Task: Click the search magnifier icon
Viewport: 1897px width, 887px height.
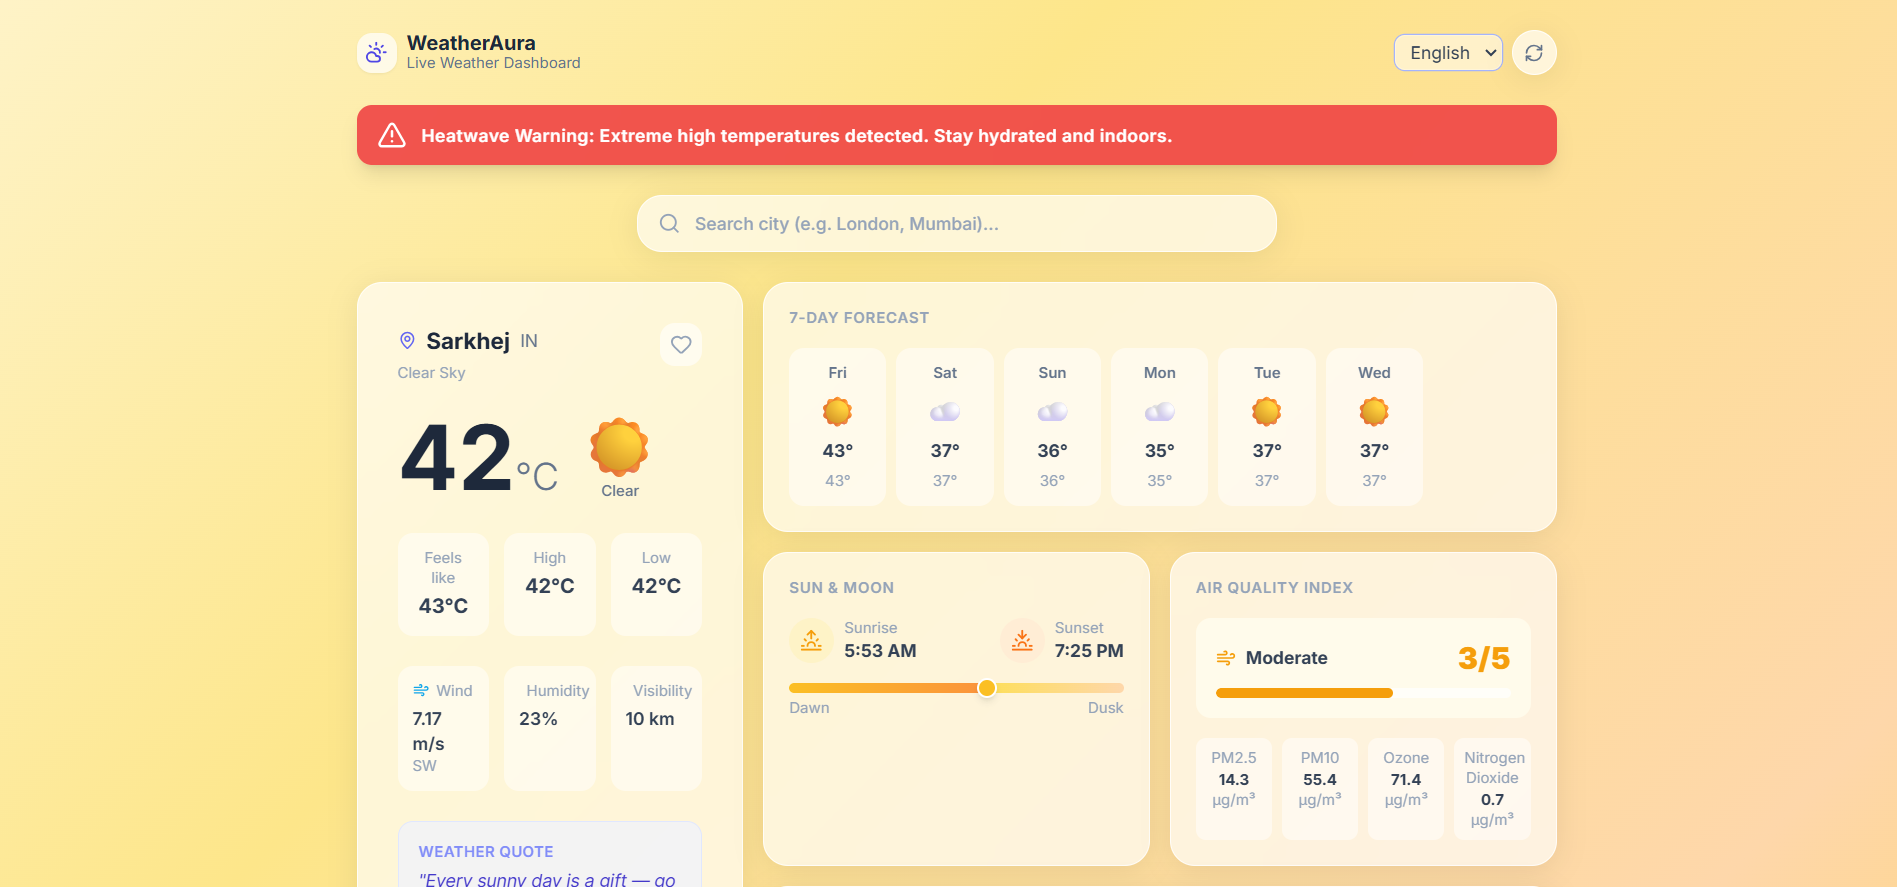Action: pyautogui.click(x=669, y=223)
